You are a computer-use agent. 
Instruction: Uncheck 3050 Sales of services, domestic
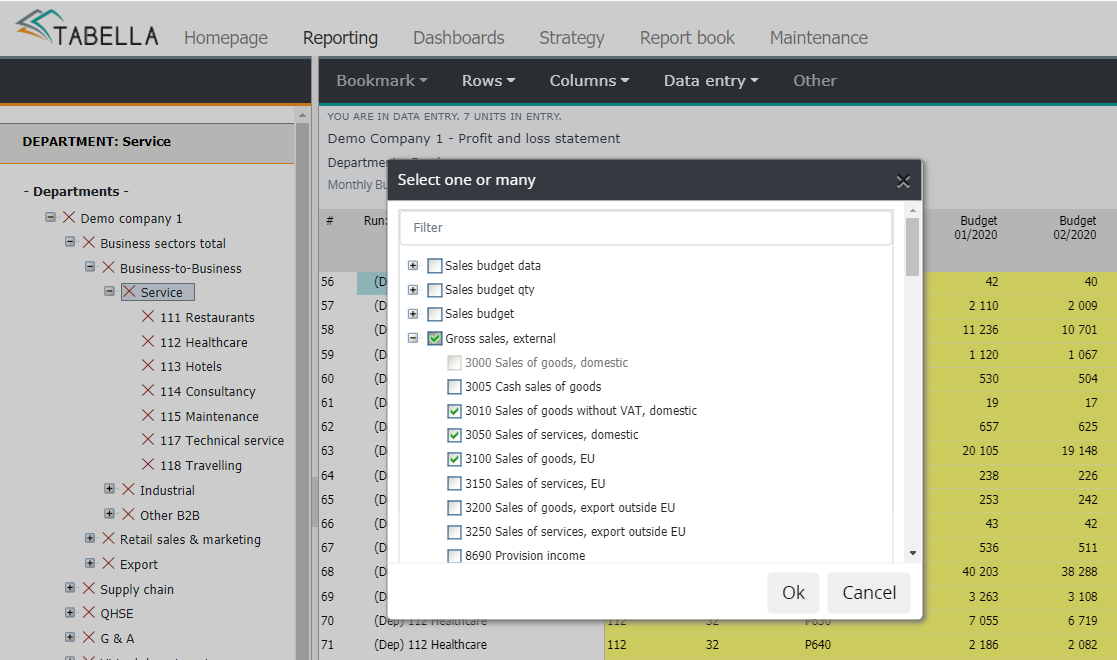point(454,435)
